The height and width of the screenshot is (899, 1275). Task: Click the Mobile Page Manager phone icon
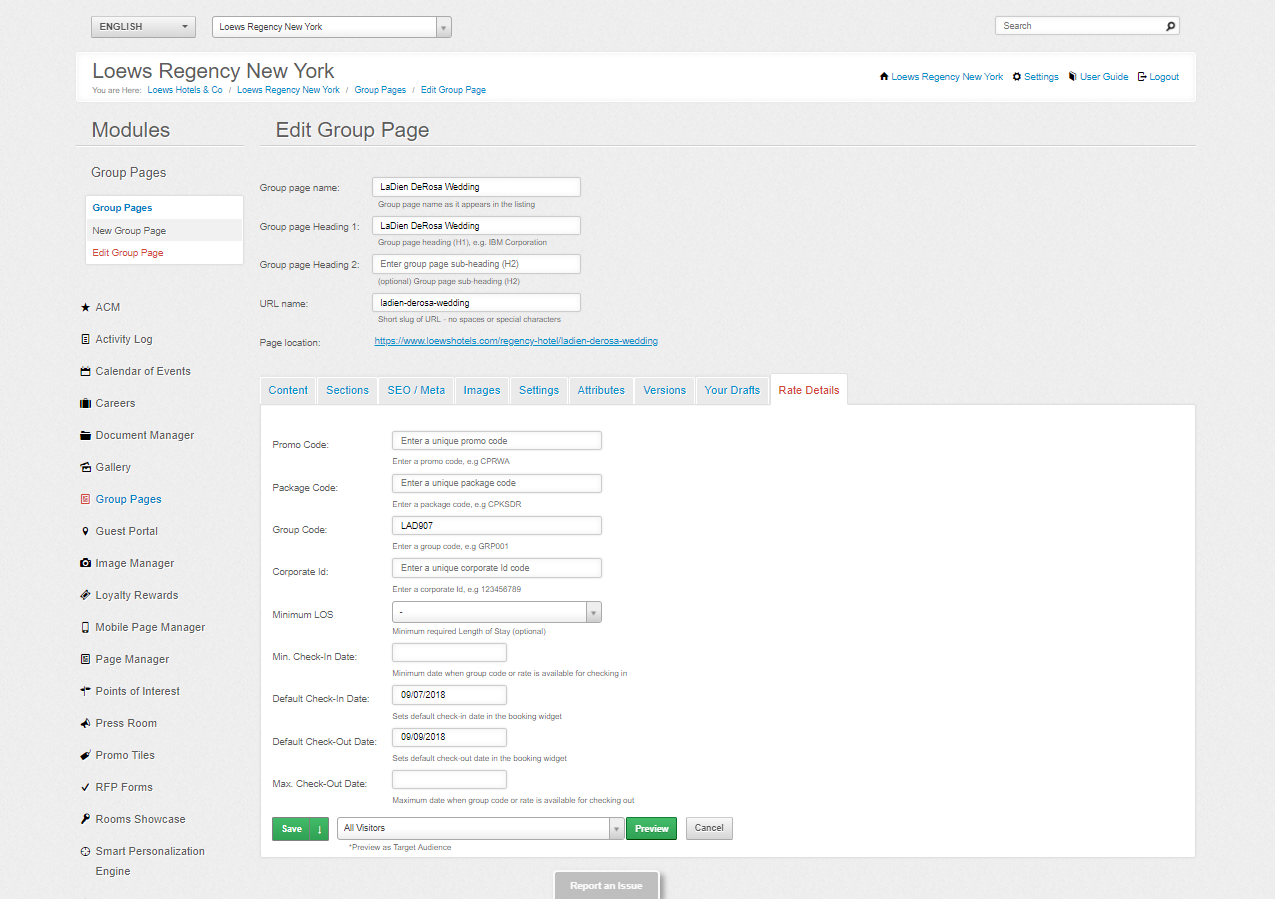coord(85,628)
